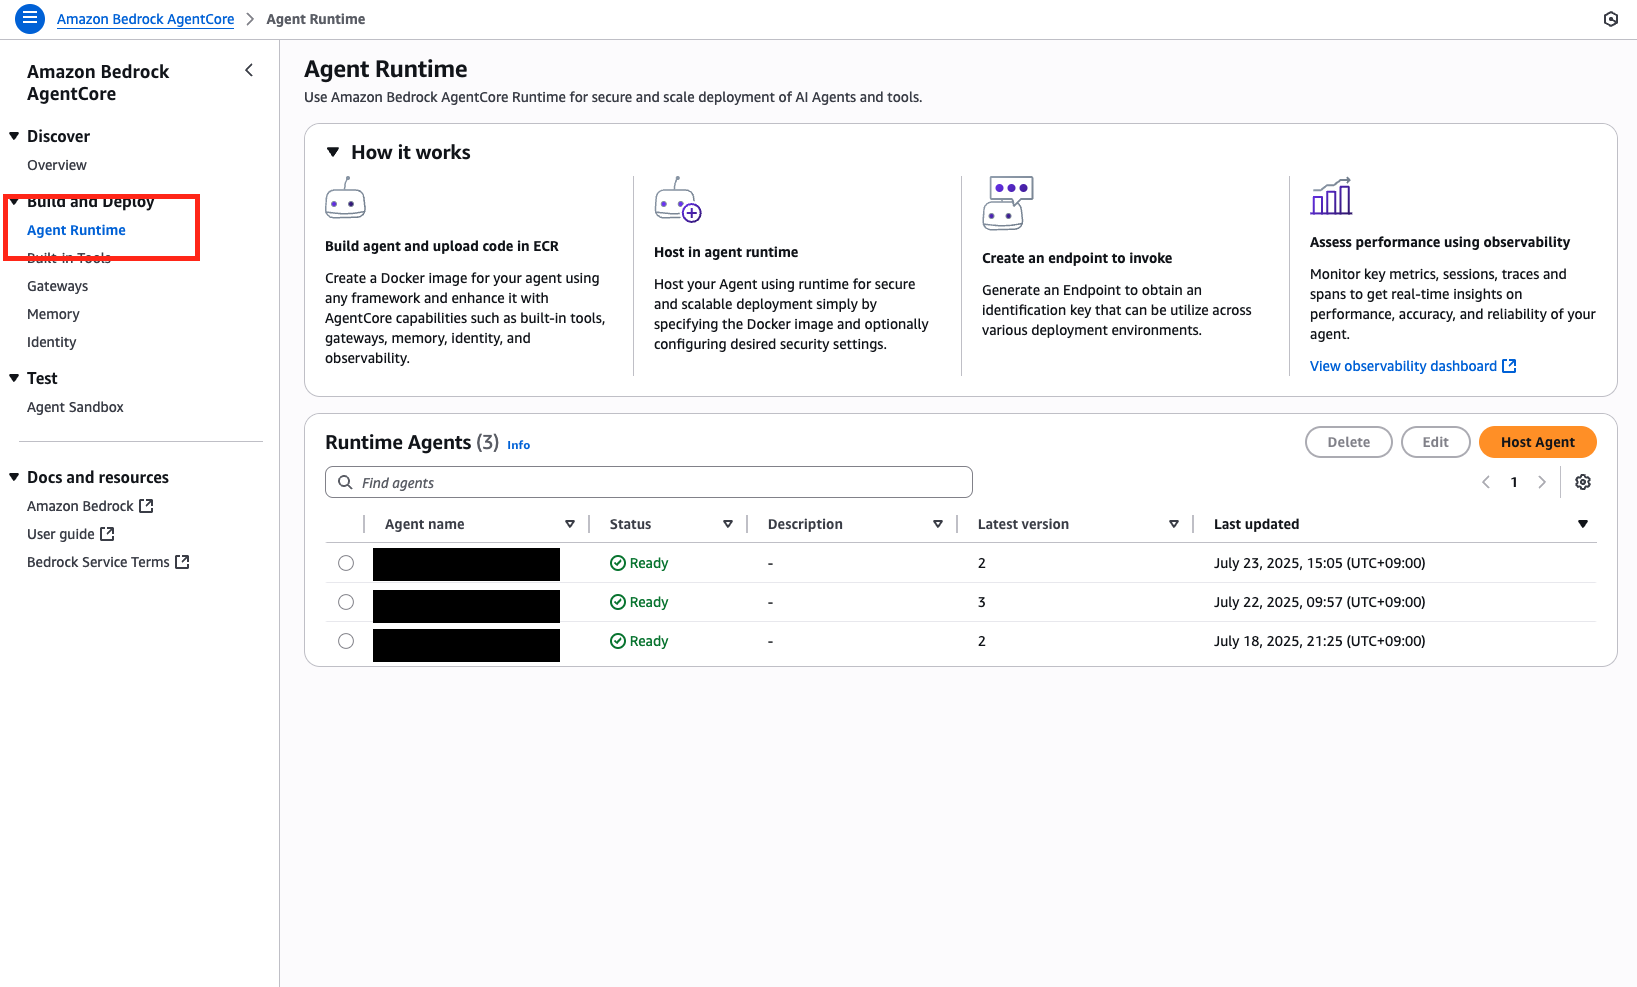Open the hamburger navigation menu

pyautogui.click(x=30, y=18)
